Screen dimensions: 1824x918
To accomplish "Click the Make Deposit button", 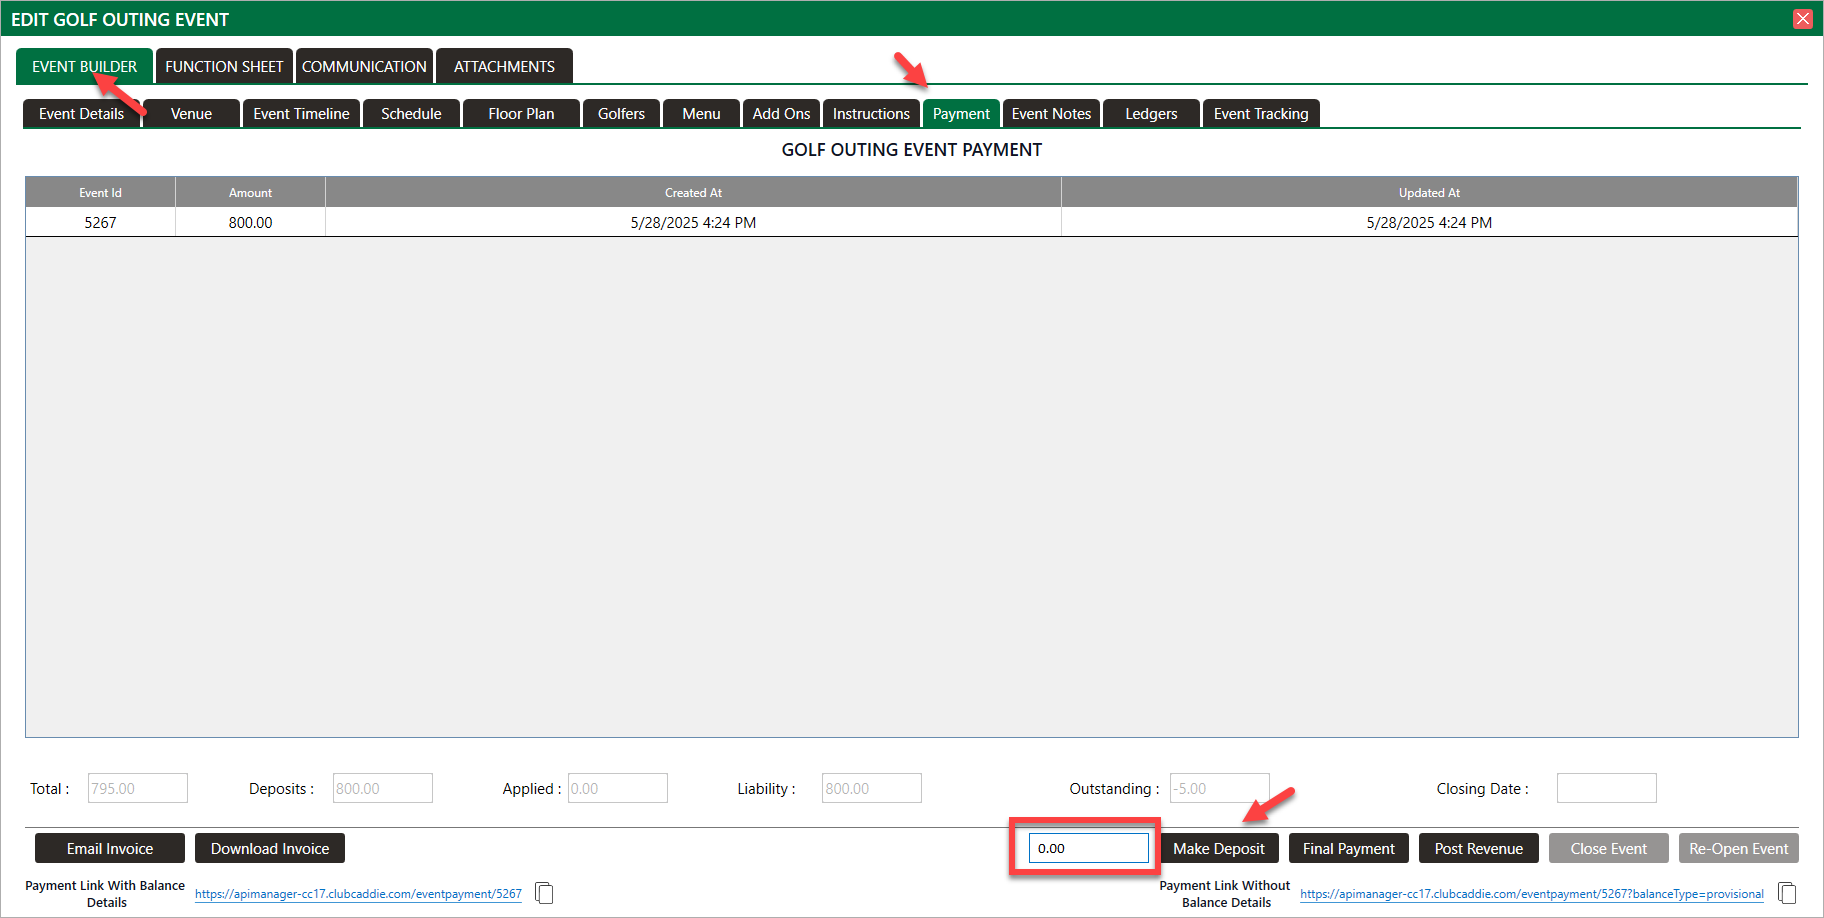I will (x=1218, y=849).
